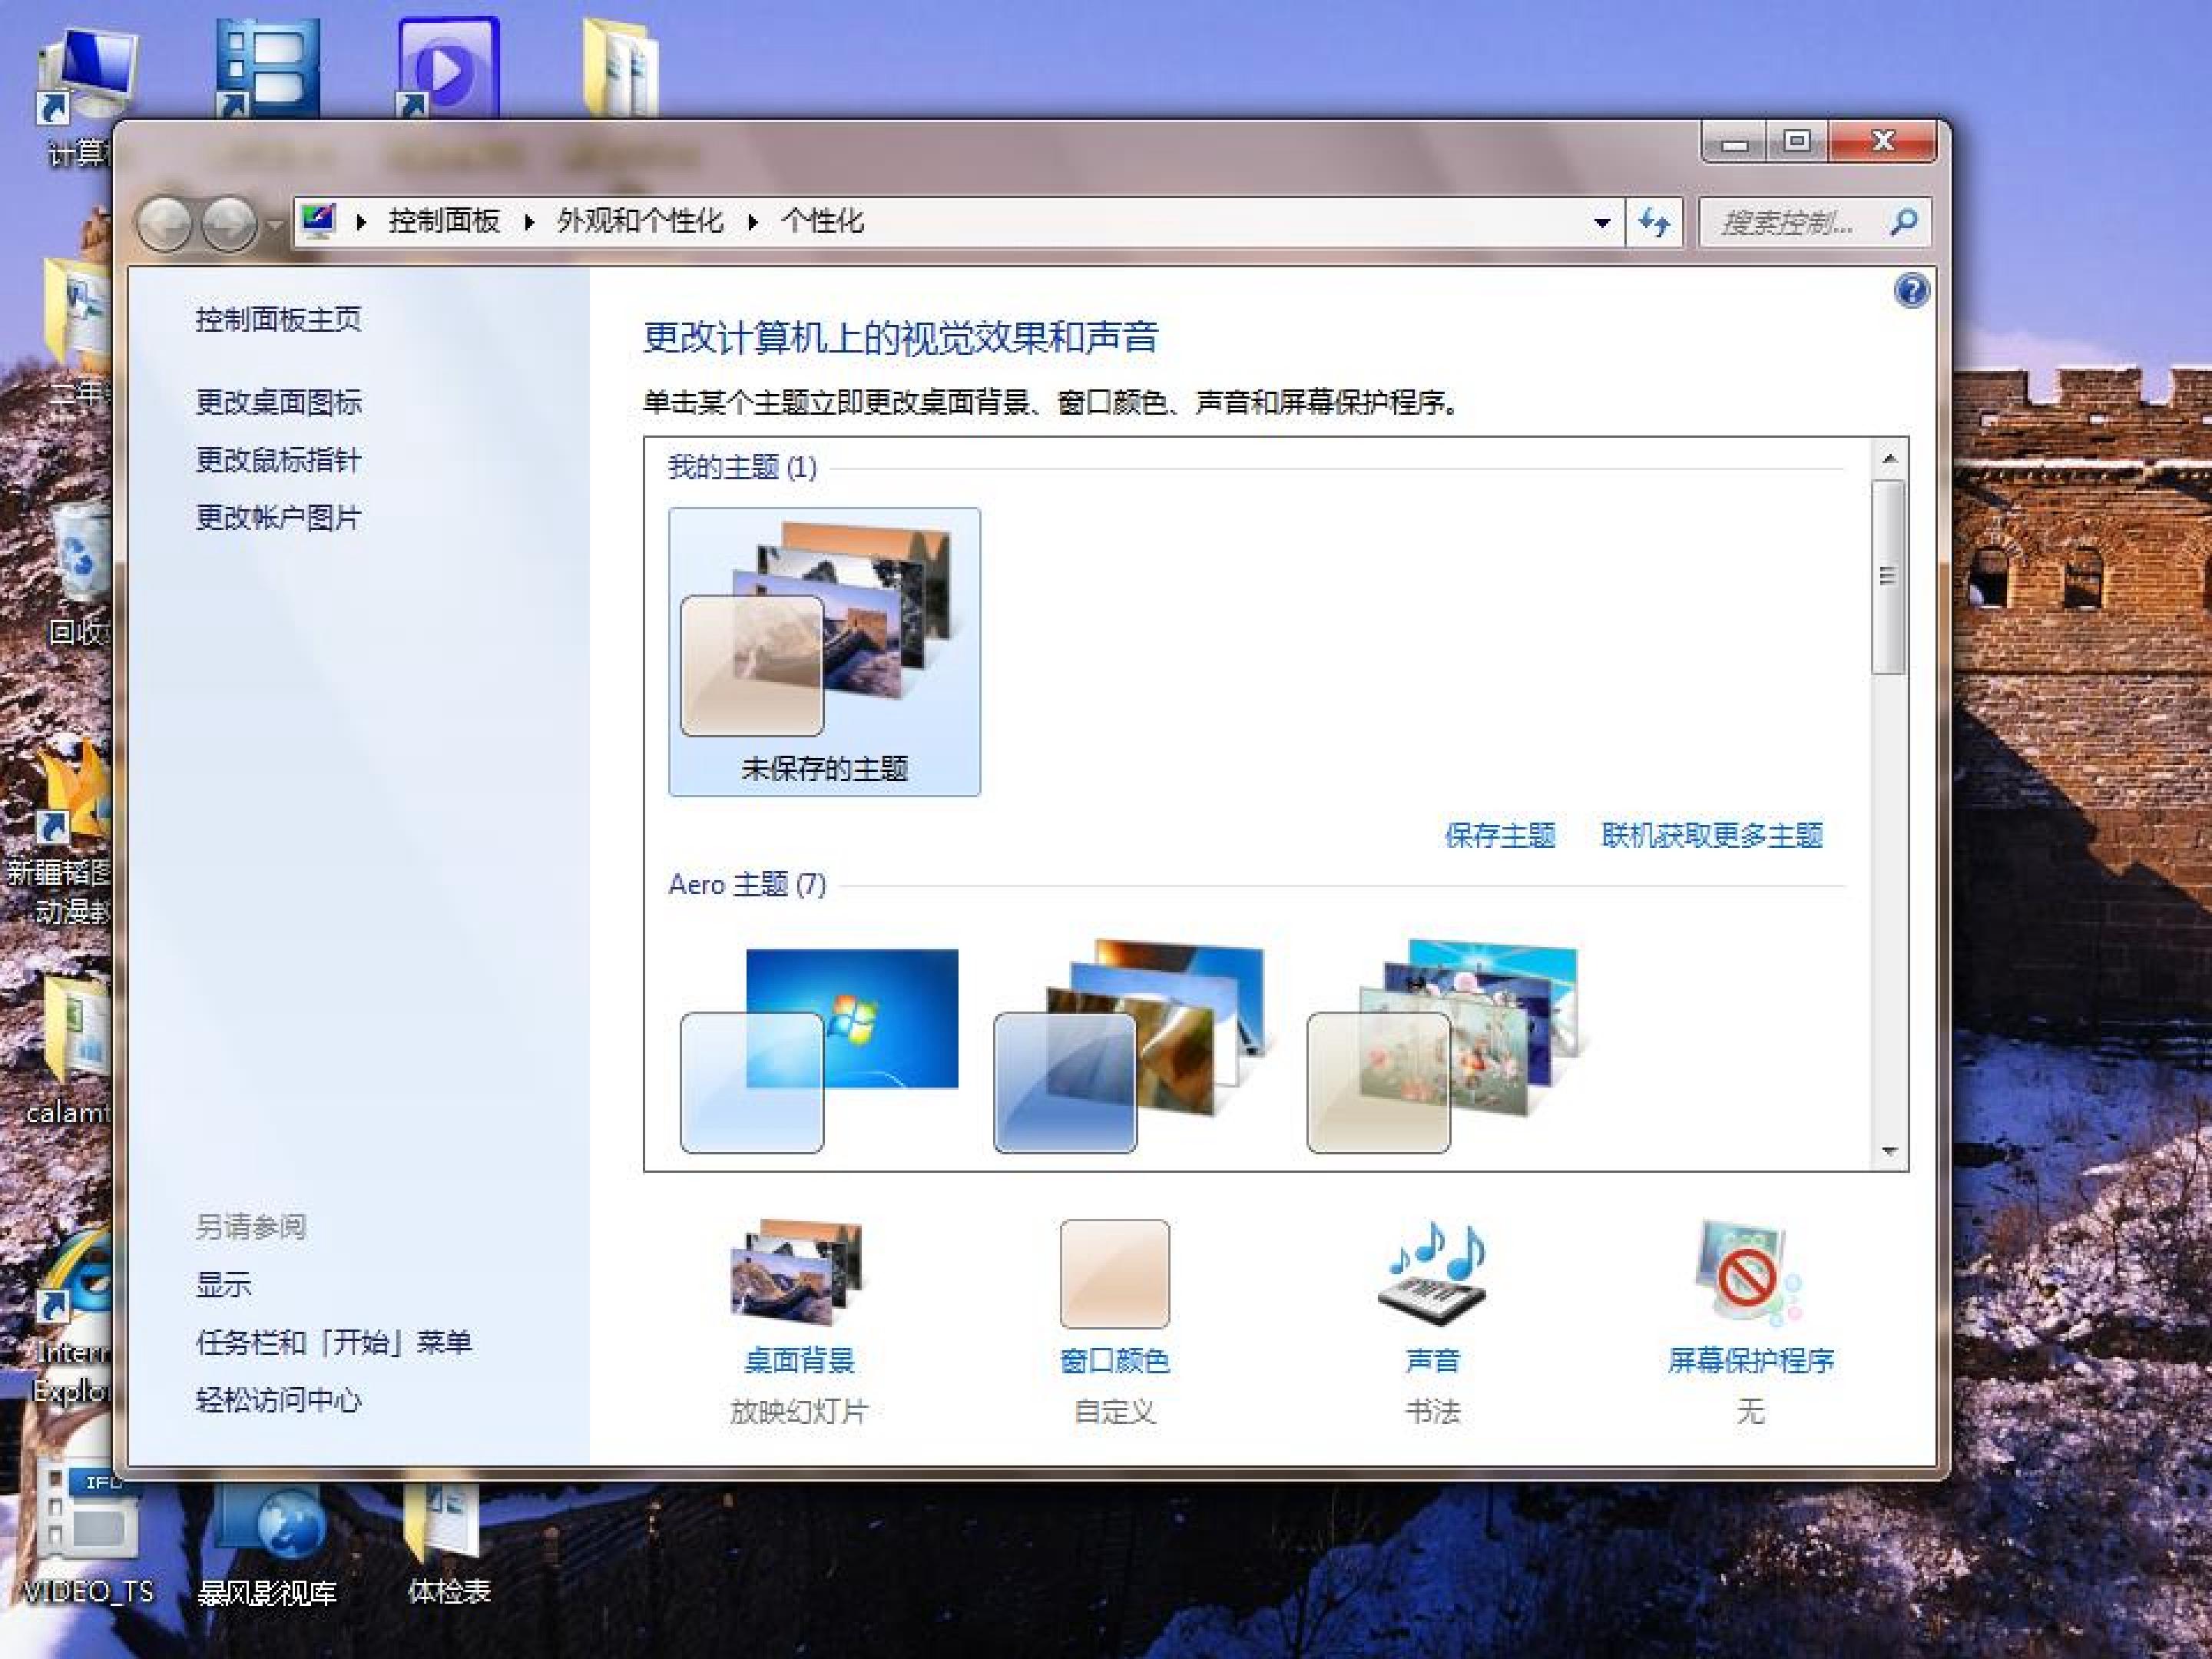The image size is (2212, 1659).
Task: Click 外观和个性化 breadcrumb item
Action: point(640,221)
